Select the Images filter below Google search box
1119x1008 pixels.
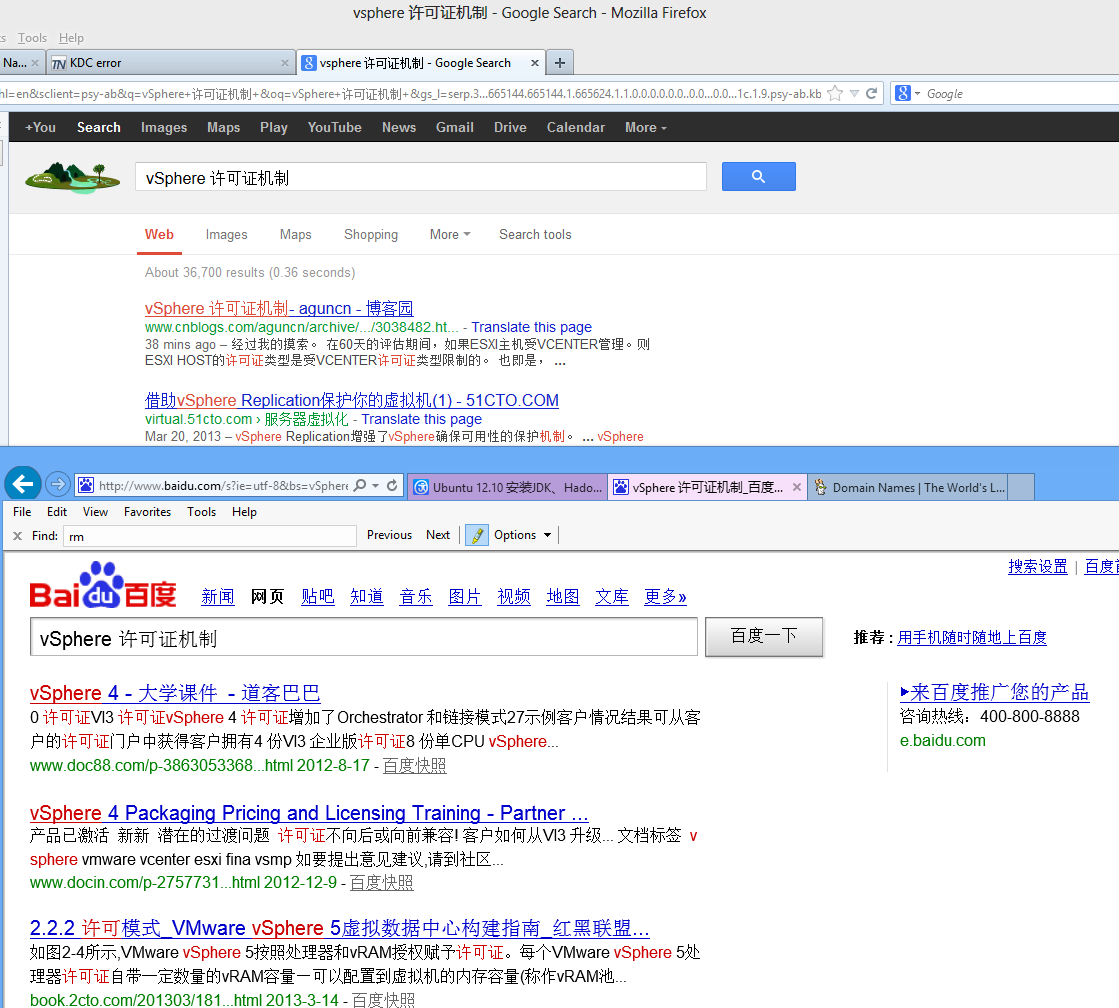[x=226, y=234]
